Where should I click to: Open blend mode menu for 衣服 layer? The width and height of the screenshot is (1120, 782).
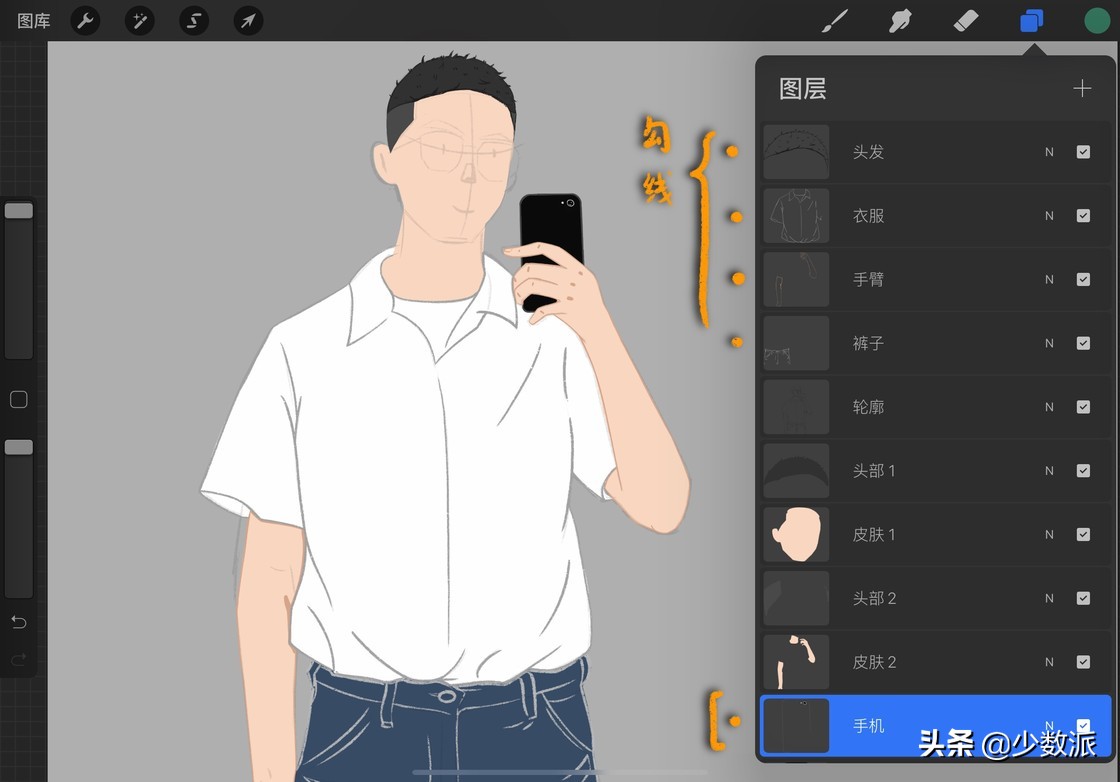click(x=1048, y=215)
